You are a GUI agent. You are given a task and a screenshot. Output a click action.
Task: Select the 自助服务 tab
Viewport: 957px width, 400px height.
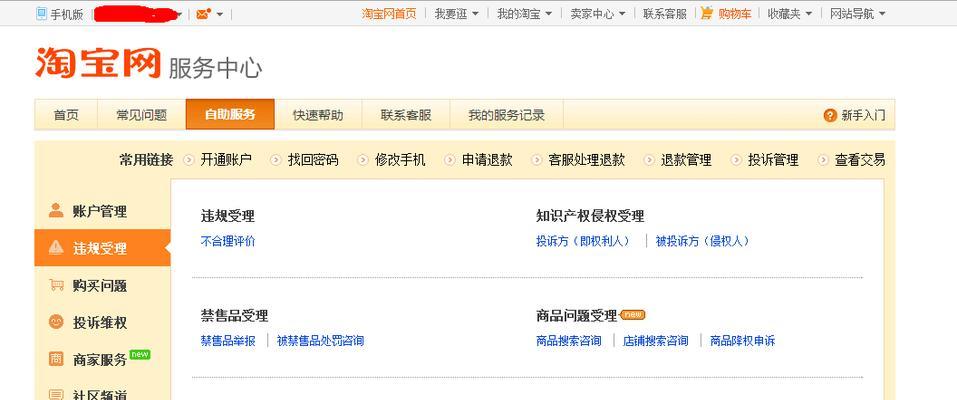pos(230,115)
